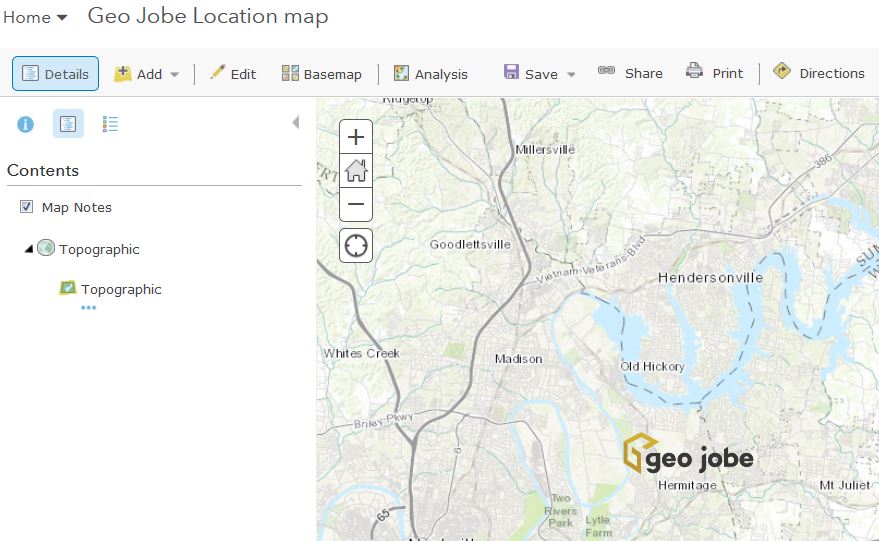Select the Show Contents panel icon

[68, 124]
